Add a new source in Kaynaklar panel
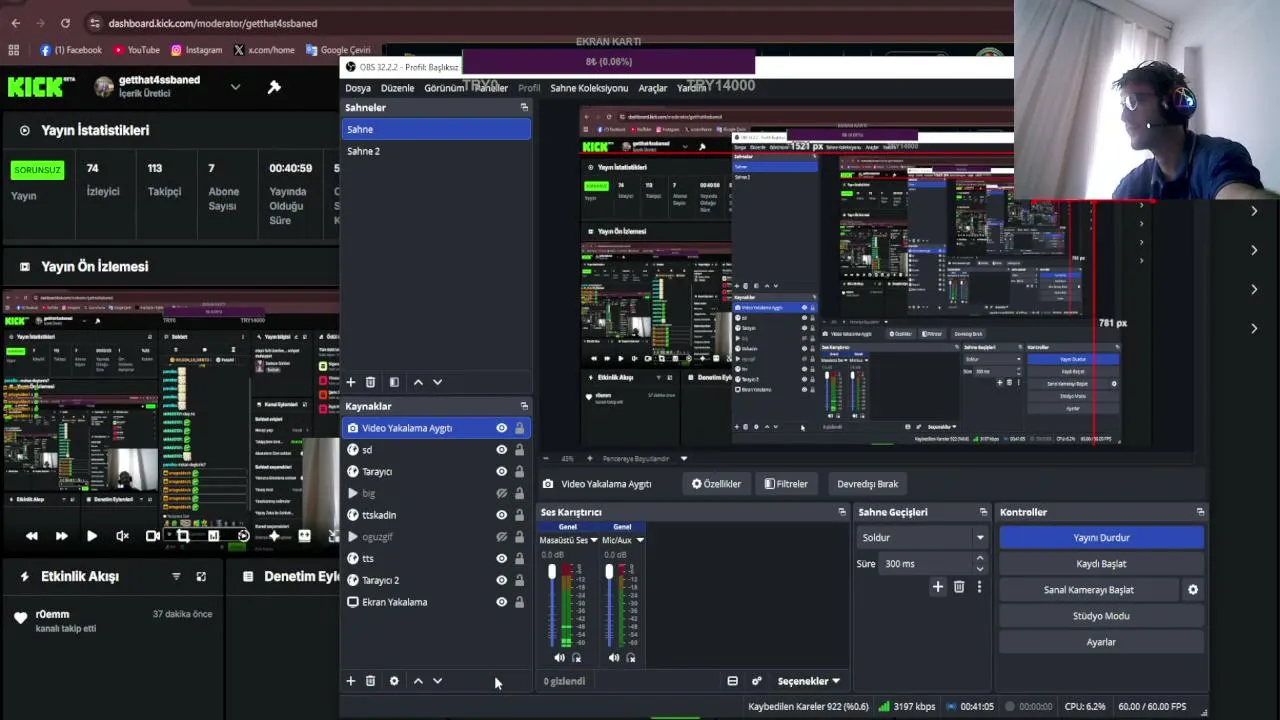 350,681
